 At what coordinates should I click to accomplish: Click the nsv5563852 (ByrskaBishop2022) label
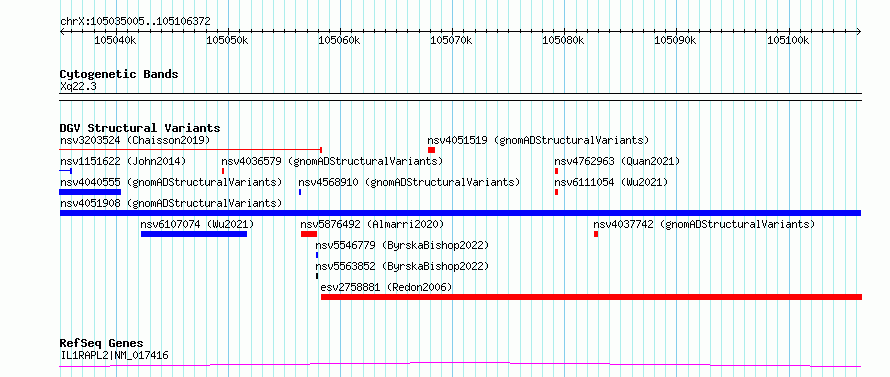click(x=402, y=266)
